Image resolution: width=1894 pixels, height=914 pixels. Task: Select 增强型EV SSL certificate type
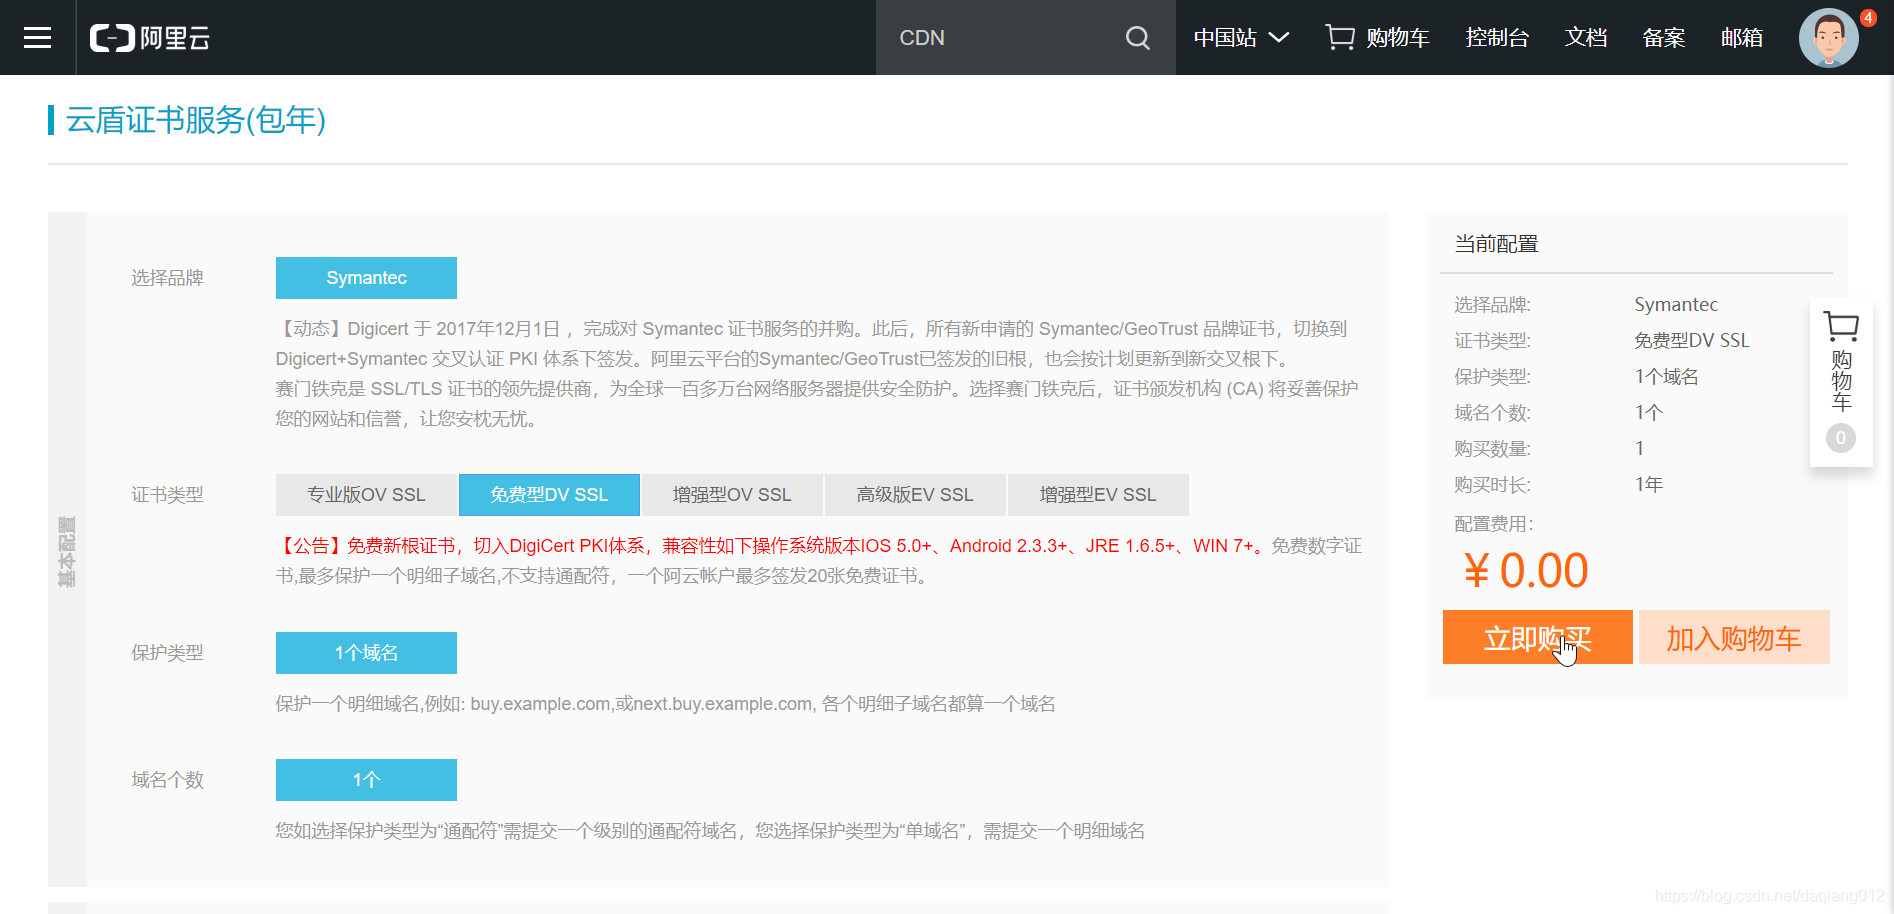point(1098,495)
